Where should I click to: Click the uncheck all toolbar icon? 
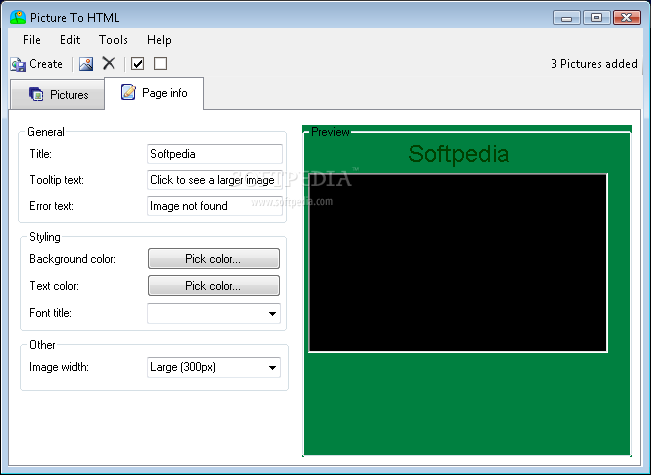tap(160, 64)
